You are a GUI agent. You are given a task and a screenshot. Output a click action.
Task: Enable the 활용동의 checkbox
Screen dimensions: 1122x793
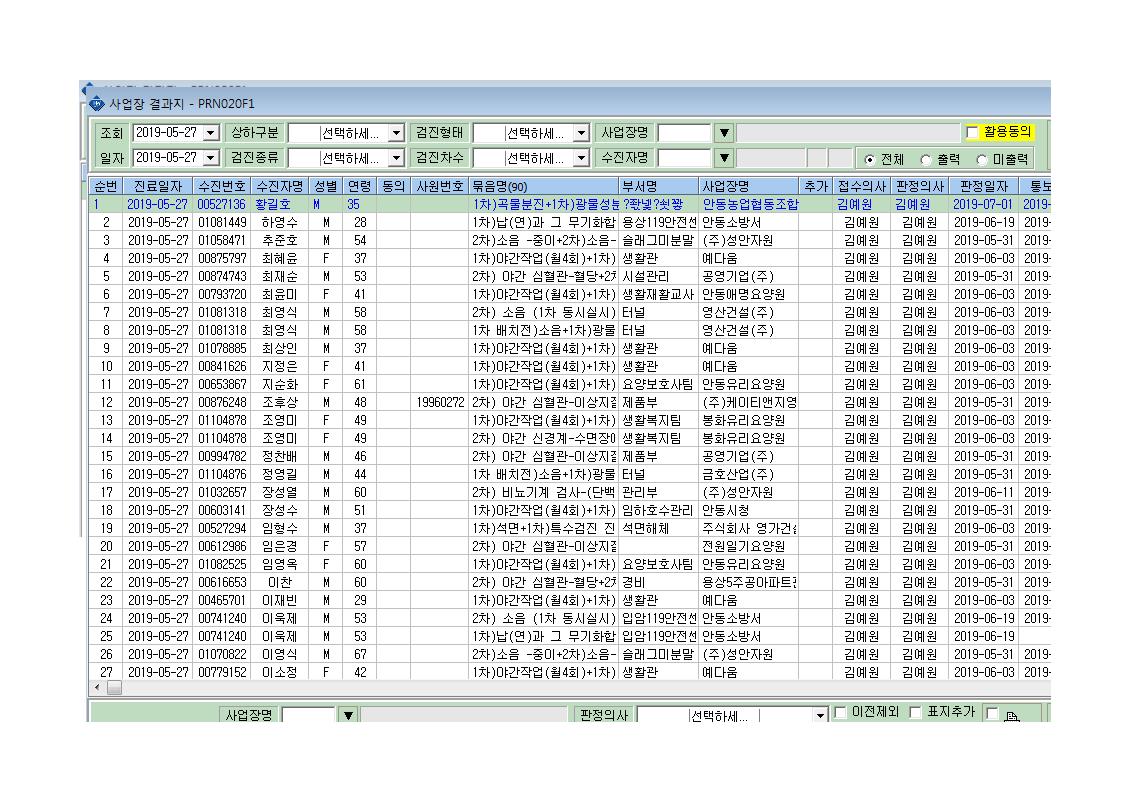pos(972,132)
